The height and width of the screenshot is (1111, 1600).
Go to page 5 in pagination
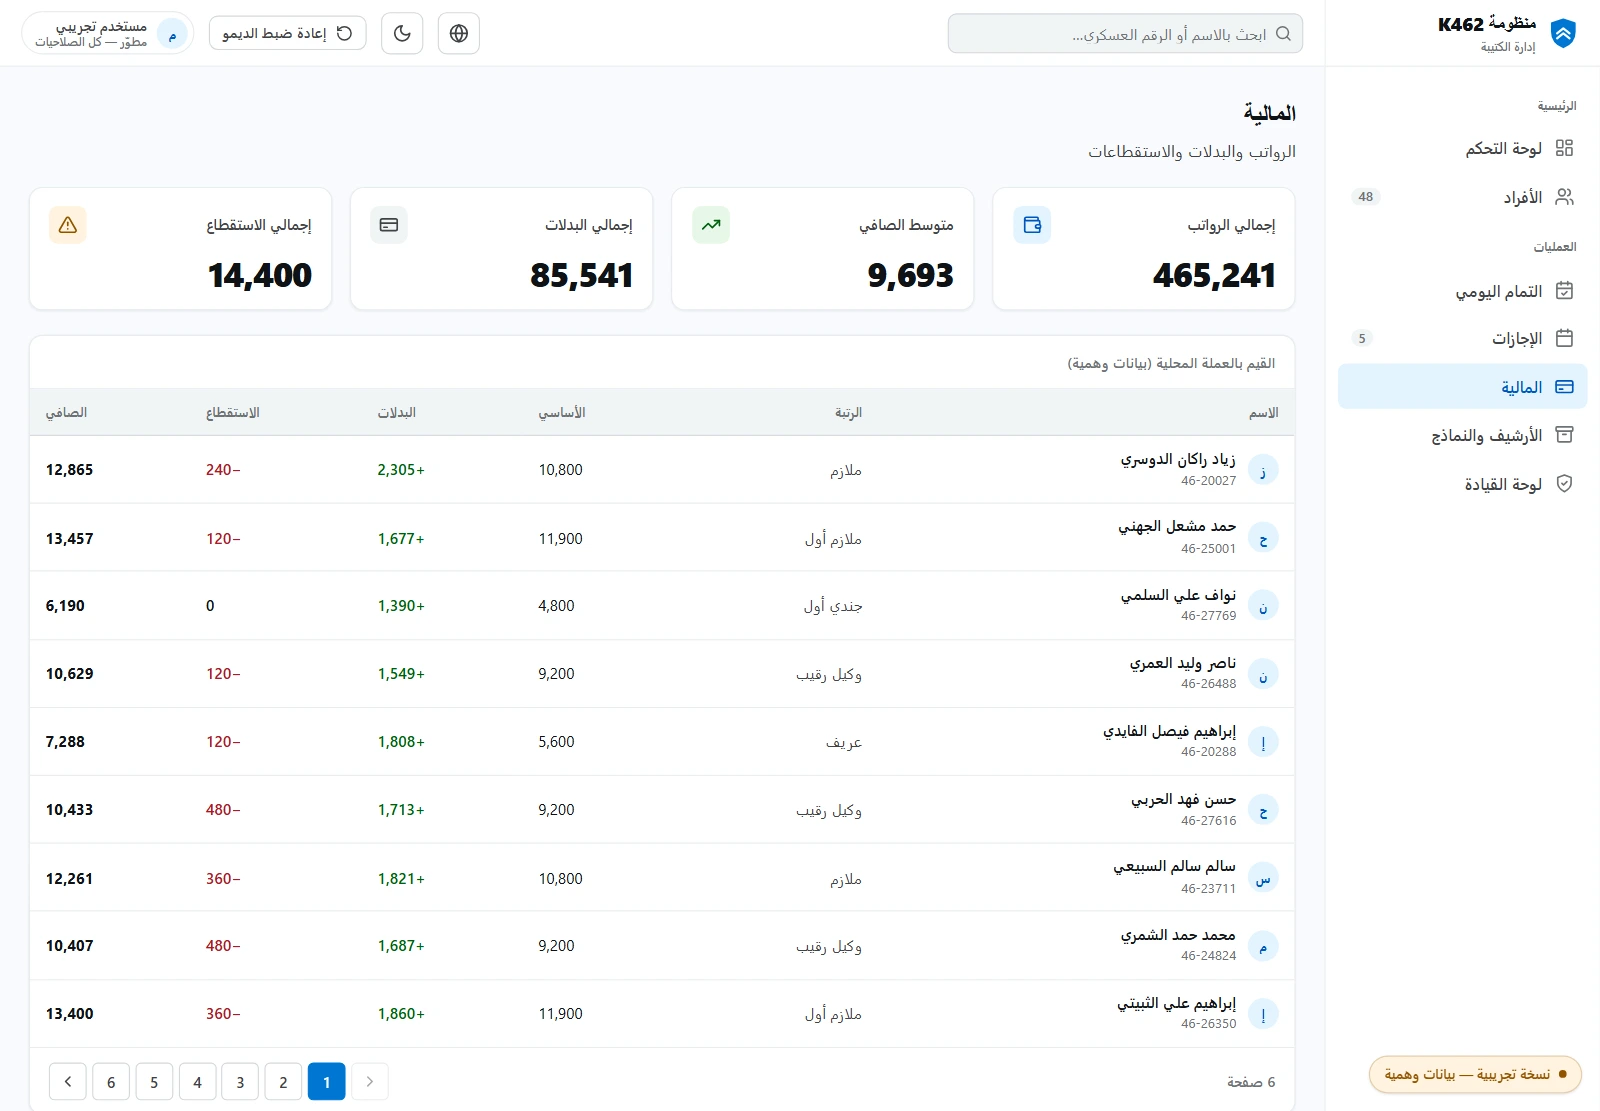154,1081
